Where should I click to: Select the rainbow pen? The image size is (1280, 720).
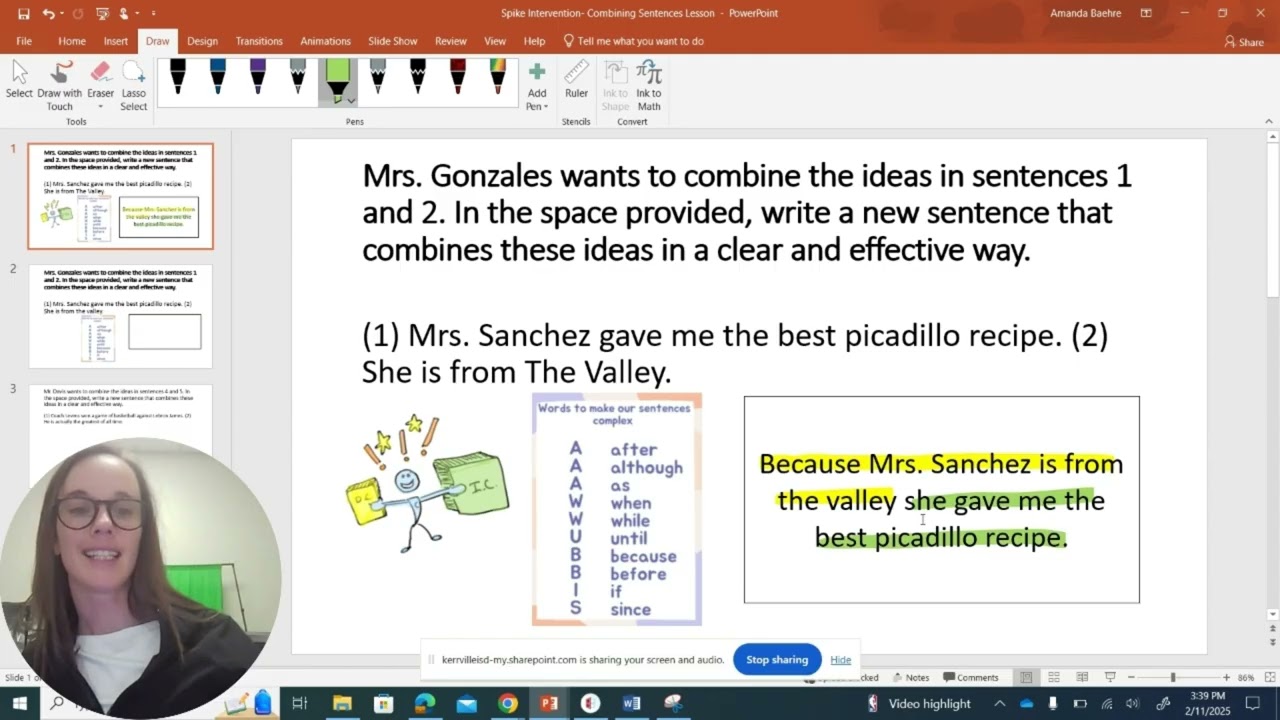coord(497,78)
